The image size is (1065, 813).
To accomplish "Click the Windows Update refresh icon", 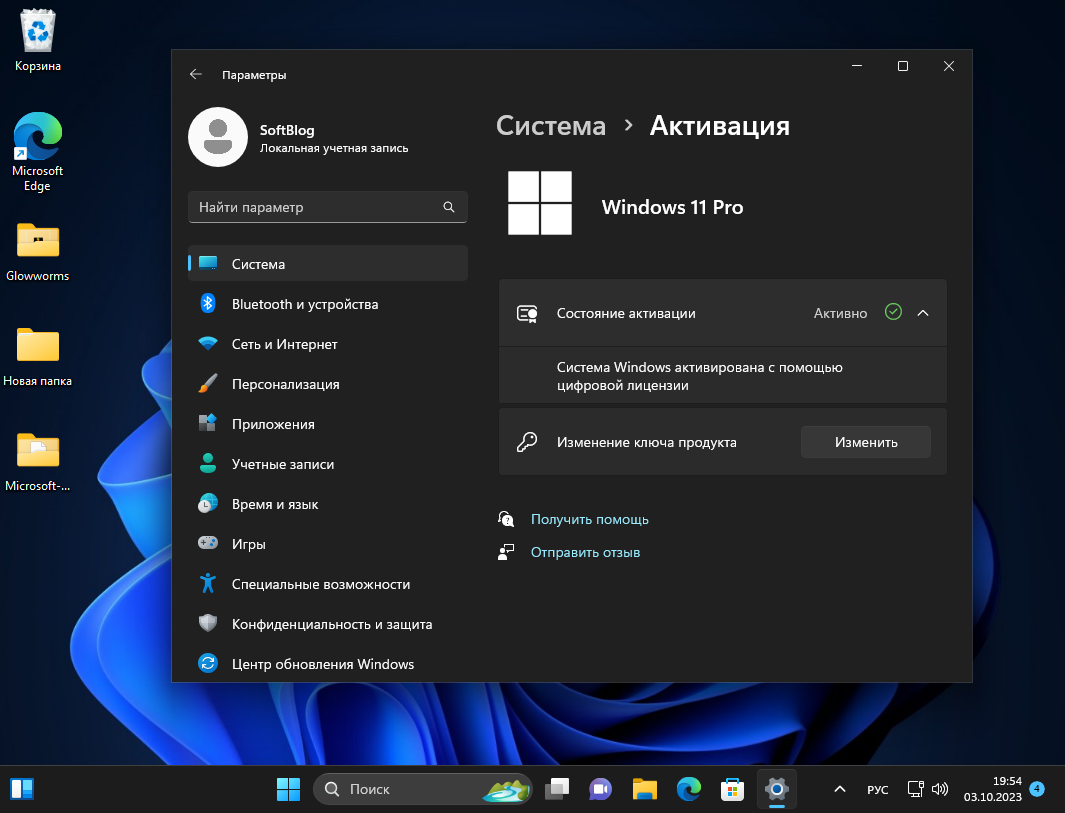I will (208, 663).
